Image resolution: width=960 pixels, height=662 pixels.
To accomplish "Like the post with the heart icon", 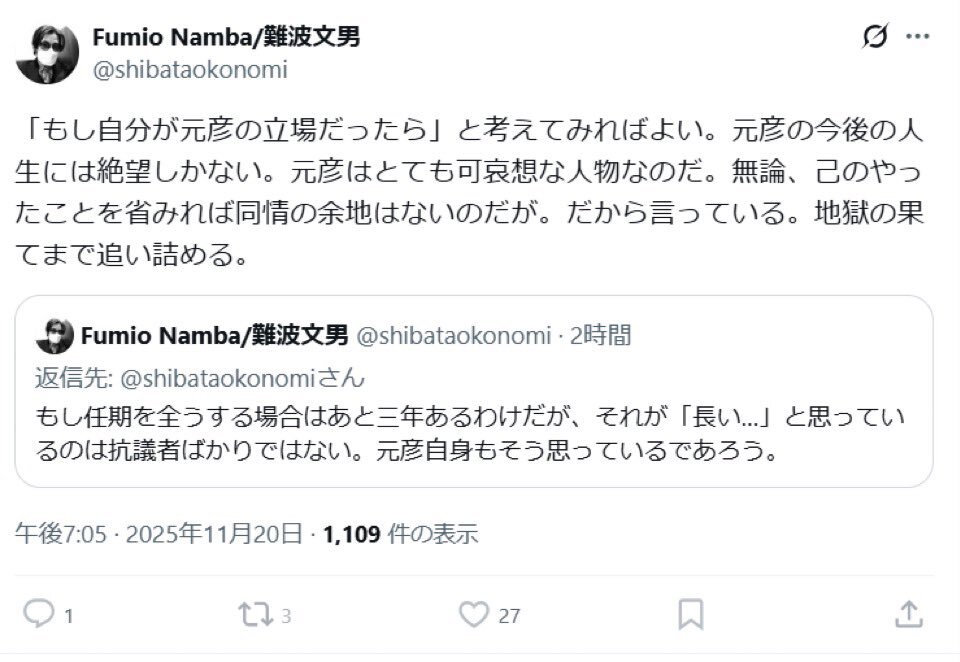I will point(476,613).
